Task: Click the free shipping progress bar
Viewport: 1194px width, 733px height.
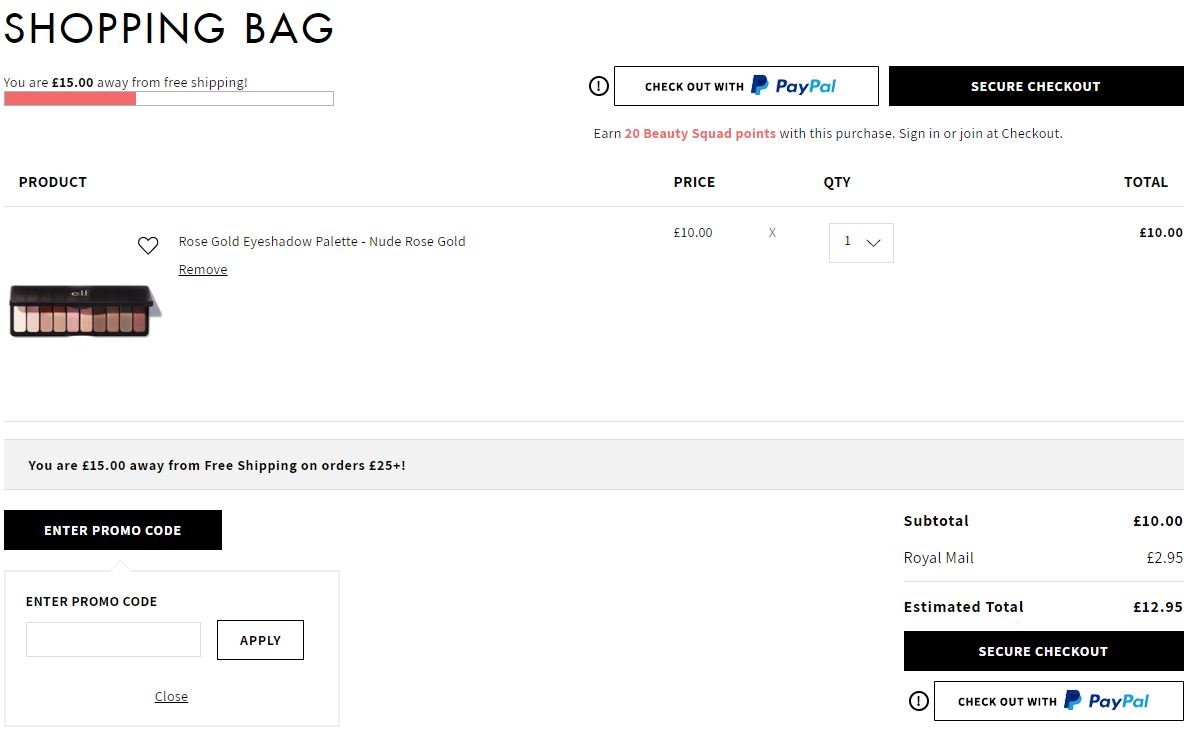Action: (x=169, y=99)
